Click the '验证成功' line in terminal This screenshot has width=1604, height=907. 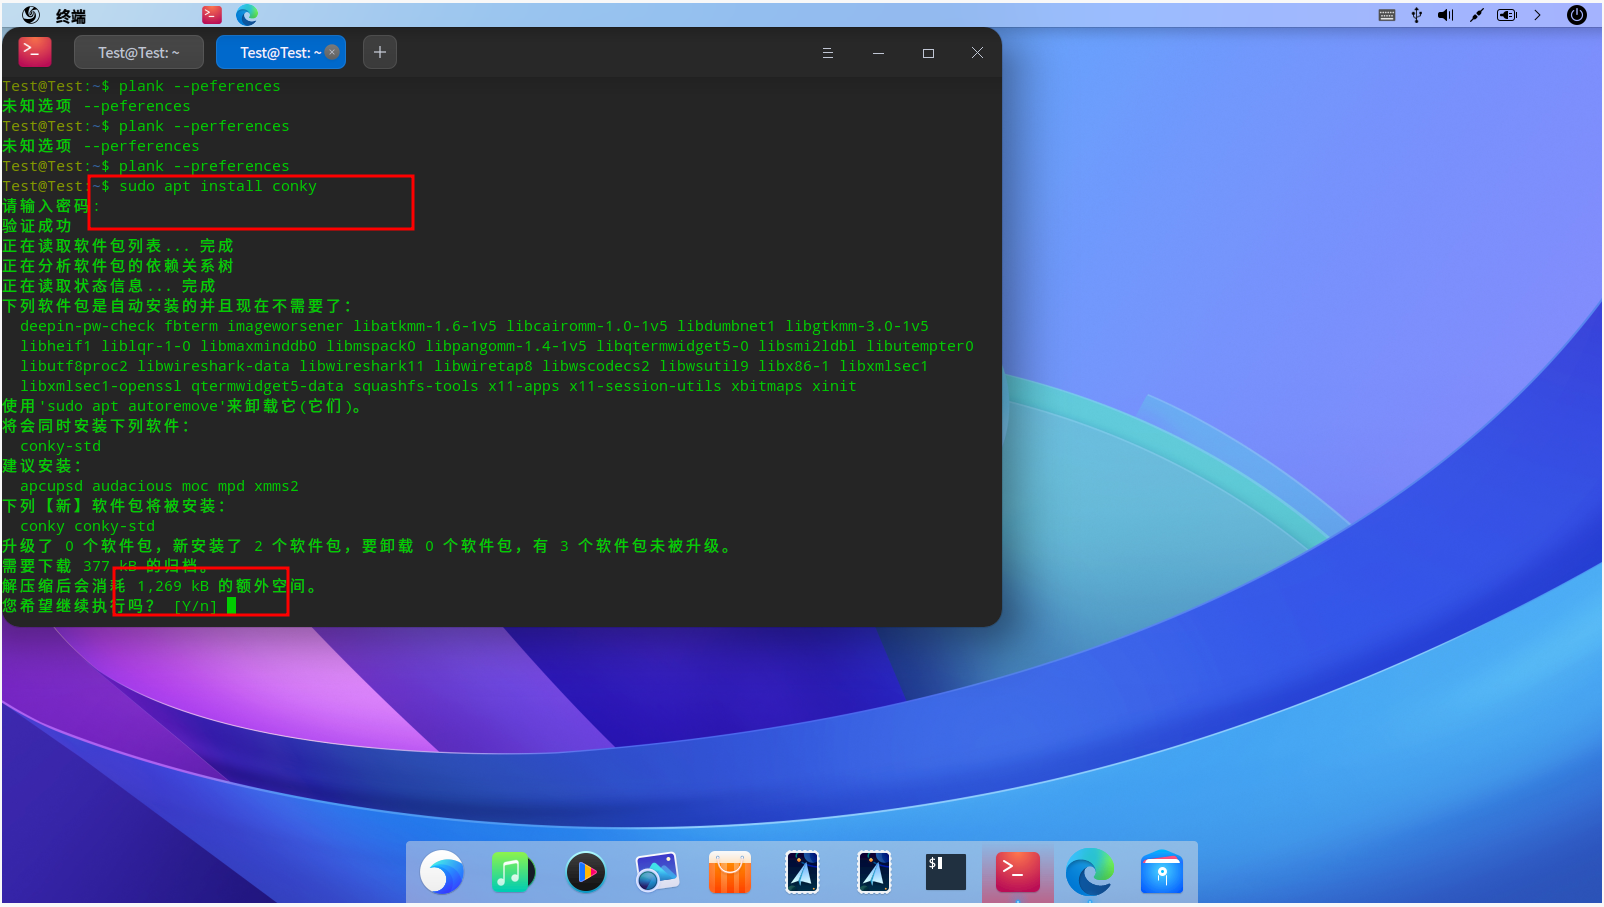37,226
